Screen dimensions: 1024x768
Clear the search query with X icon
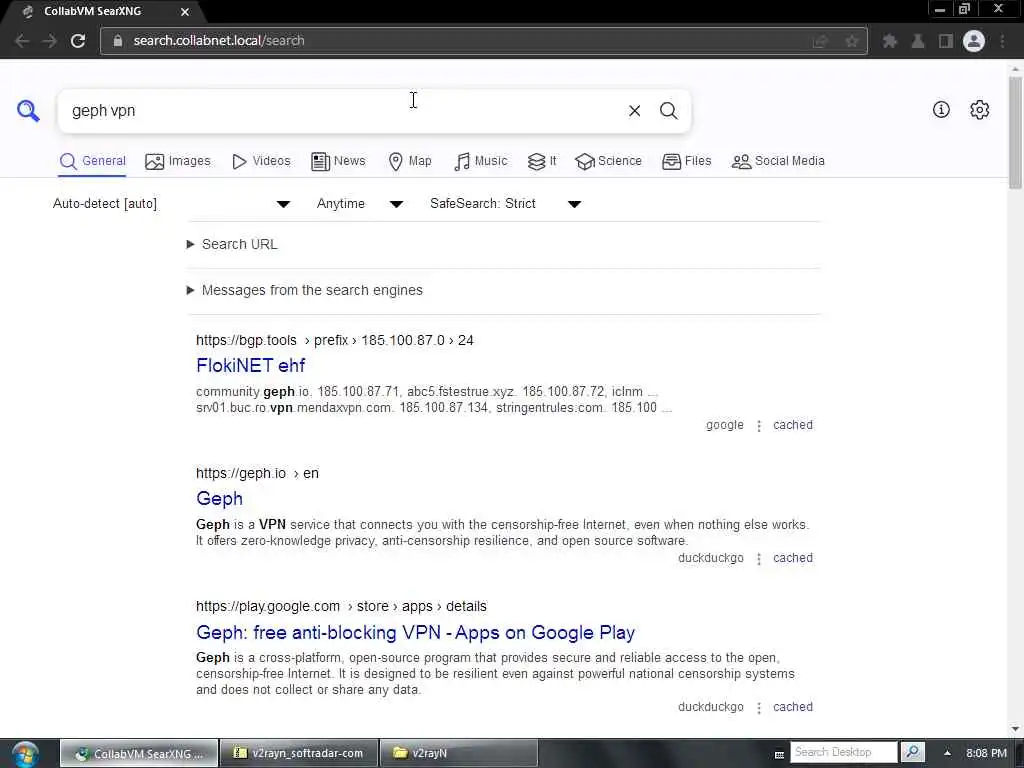(x=634, y=111)
